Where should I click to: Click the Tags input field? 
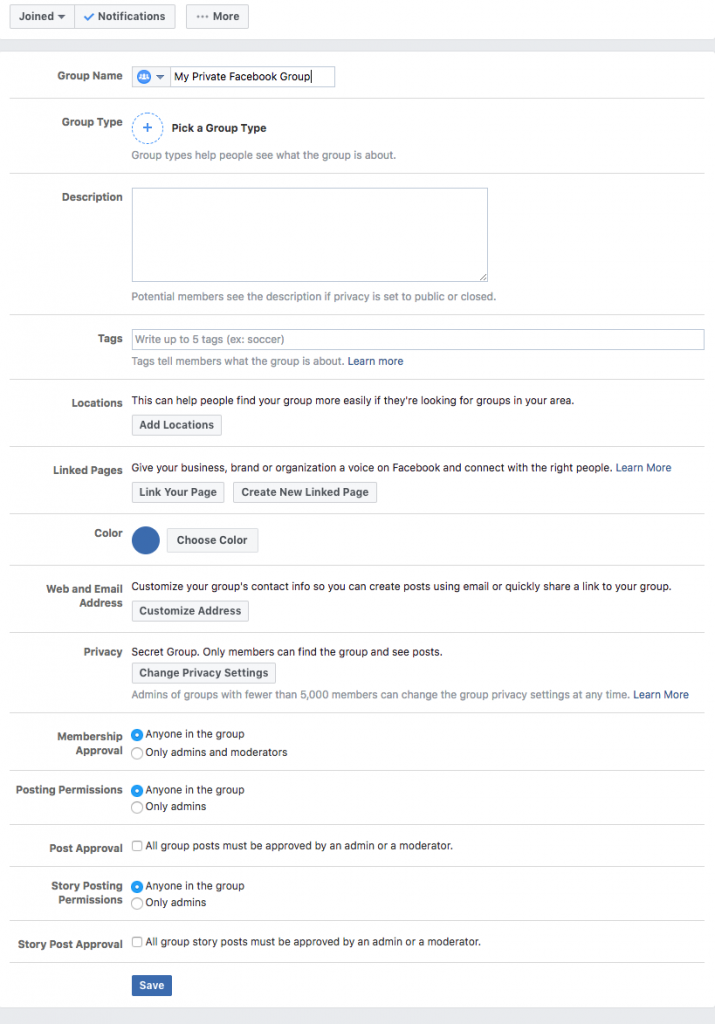[400, 339]
